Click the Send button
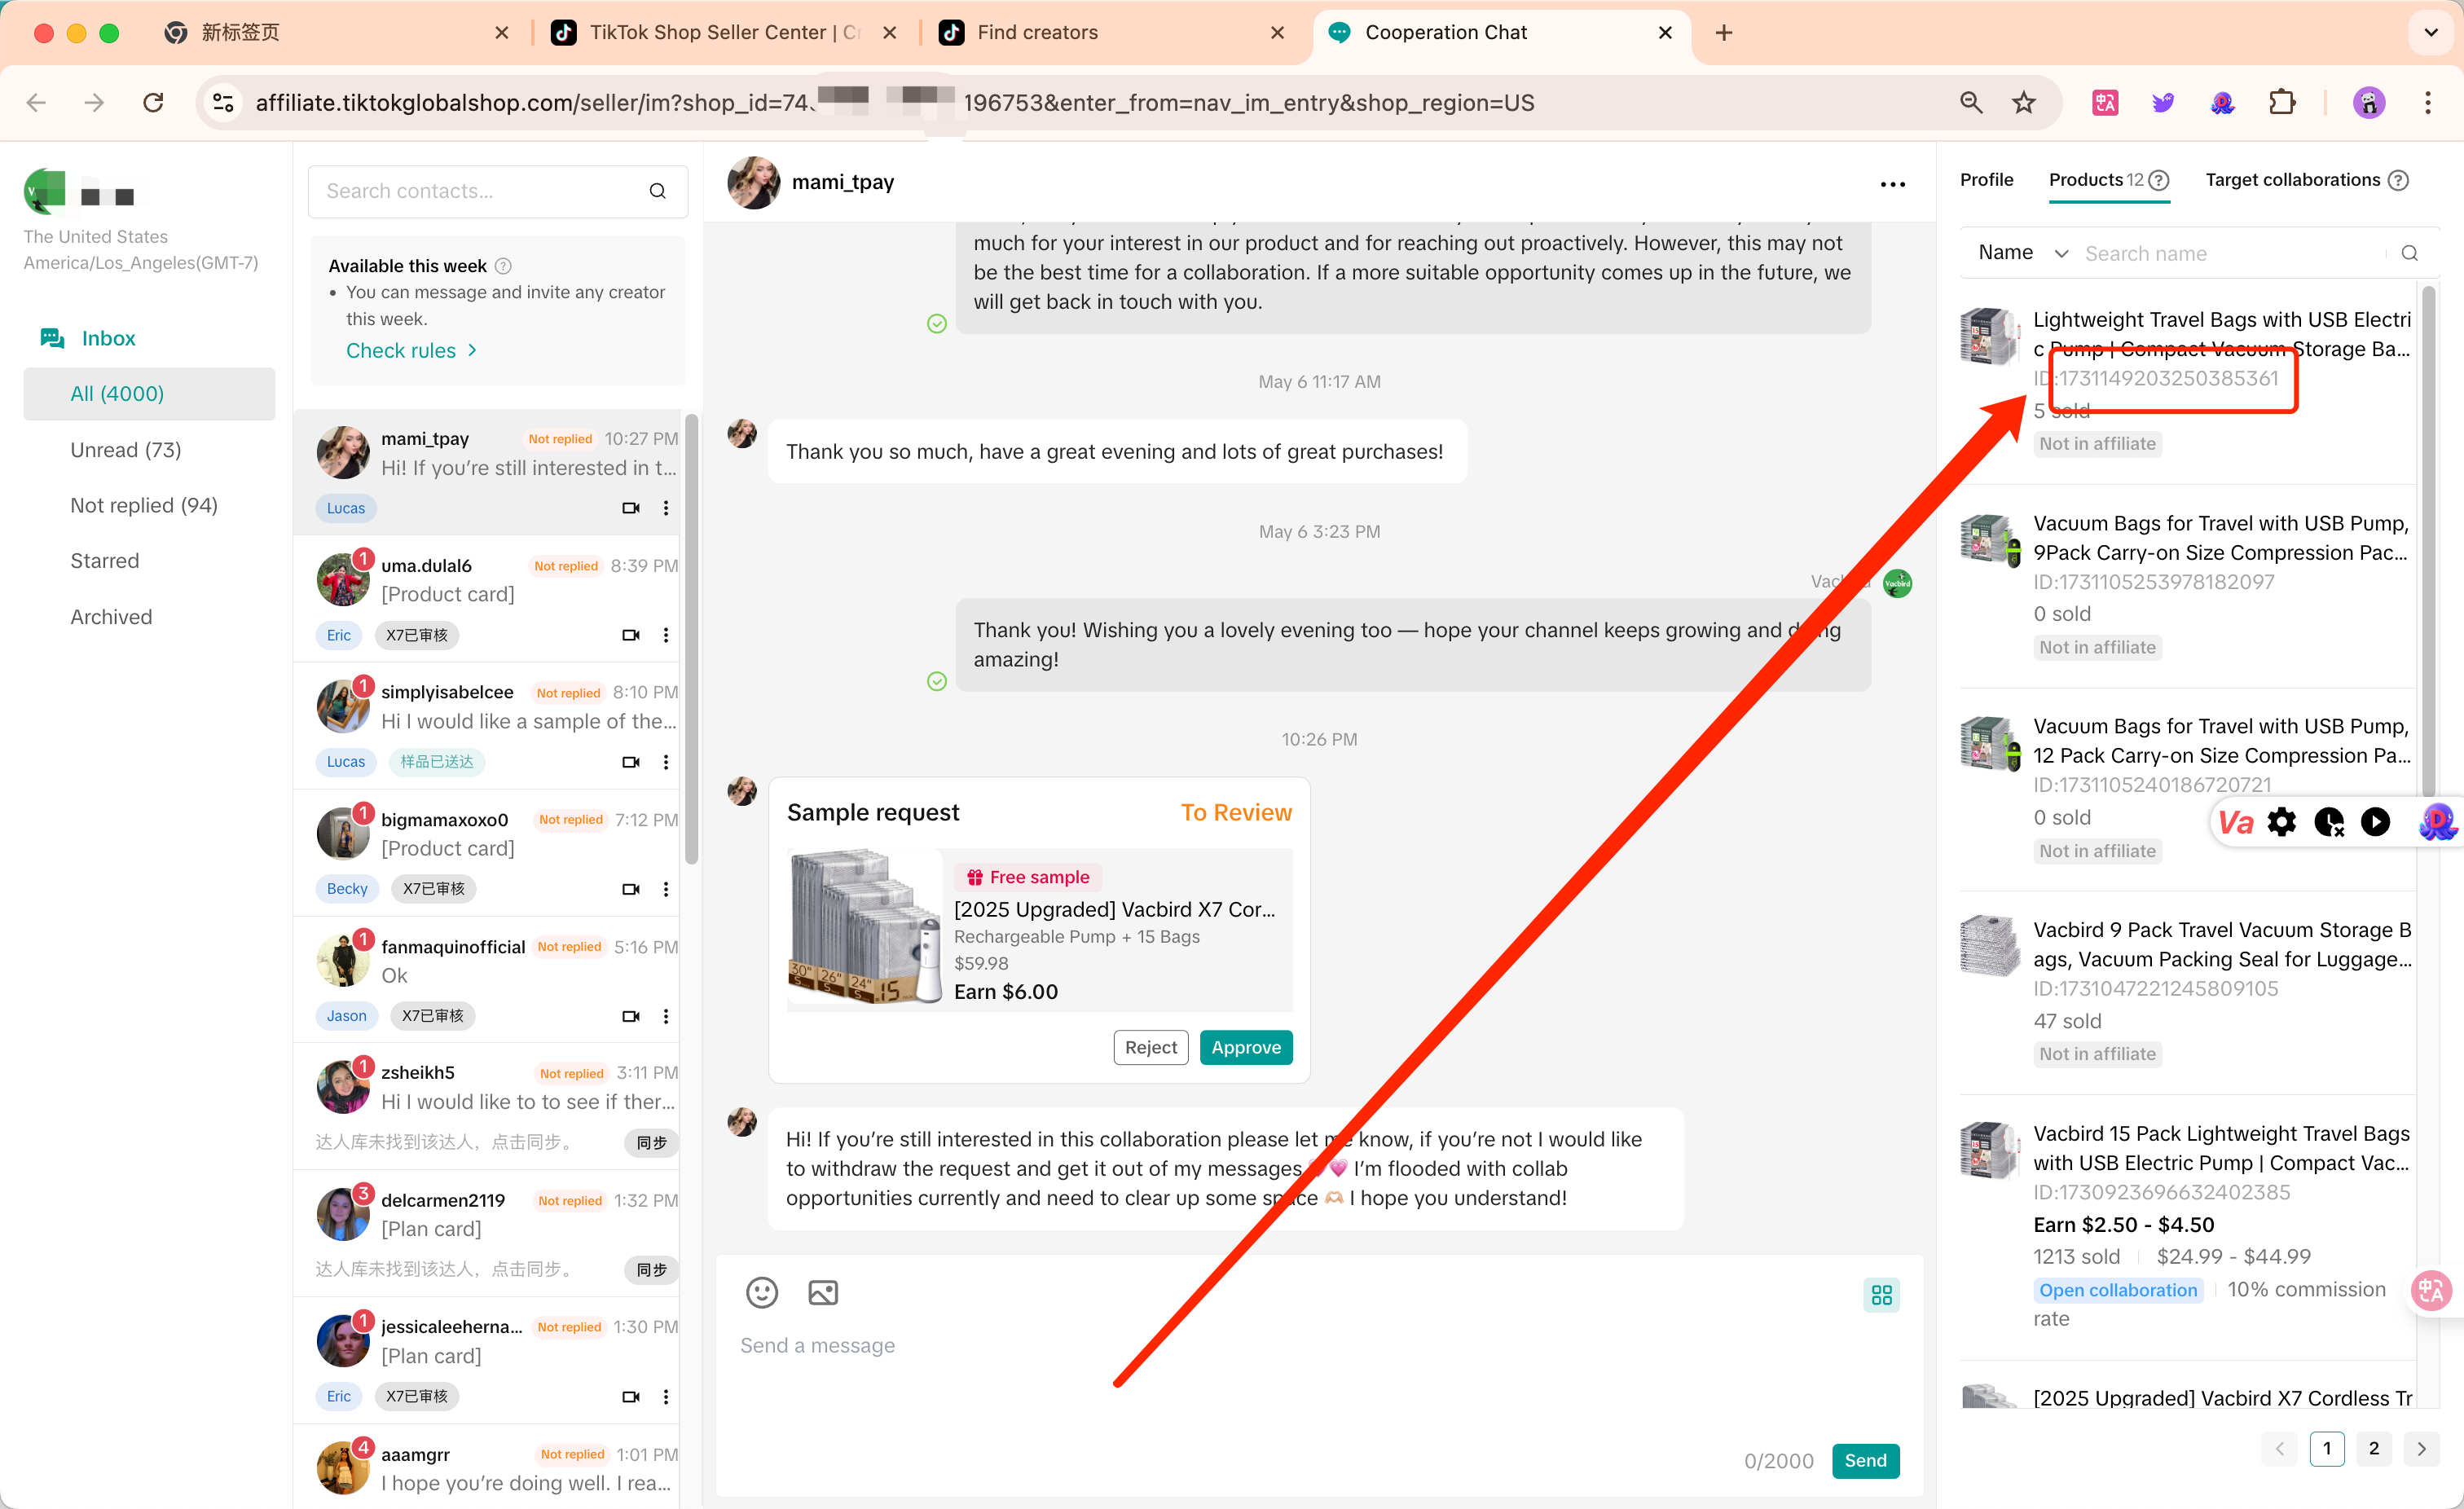The width and height of the screenshot is (2464, 1509). click(1865, 1460)
